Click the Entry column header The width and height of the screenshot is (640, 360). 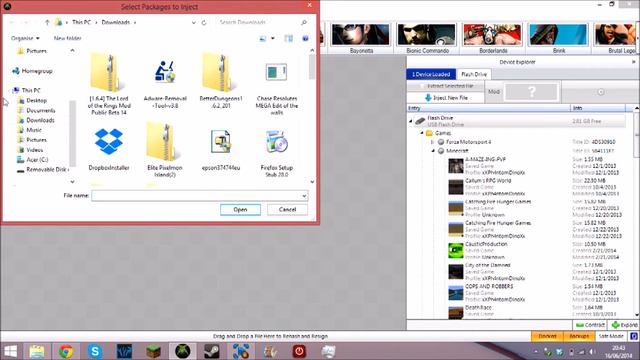point(489,108)
